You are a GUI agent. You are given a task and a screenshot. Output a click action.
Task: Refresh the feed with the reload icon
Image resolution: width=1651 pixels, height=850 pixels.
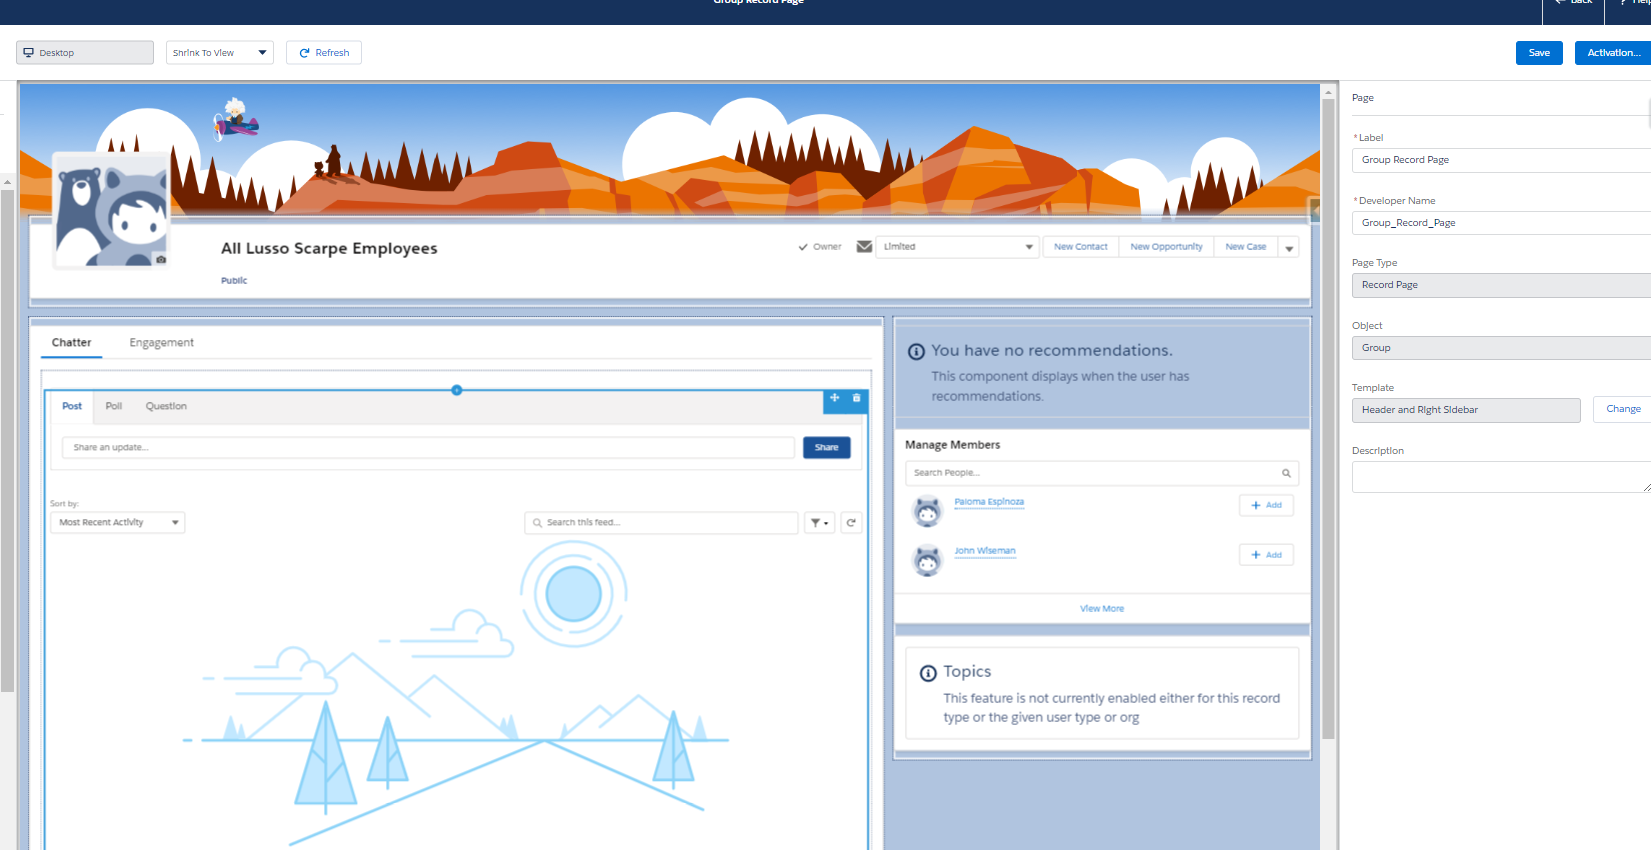click(851, 523)
